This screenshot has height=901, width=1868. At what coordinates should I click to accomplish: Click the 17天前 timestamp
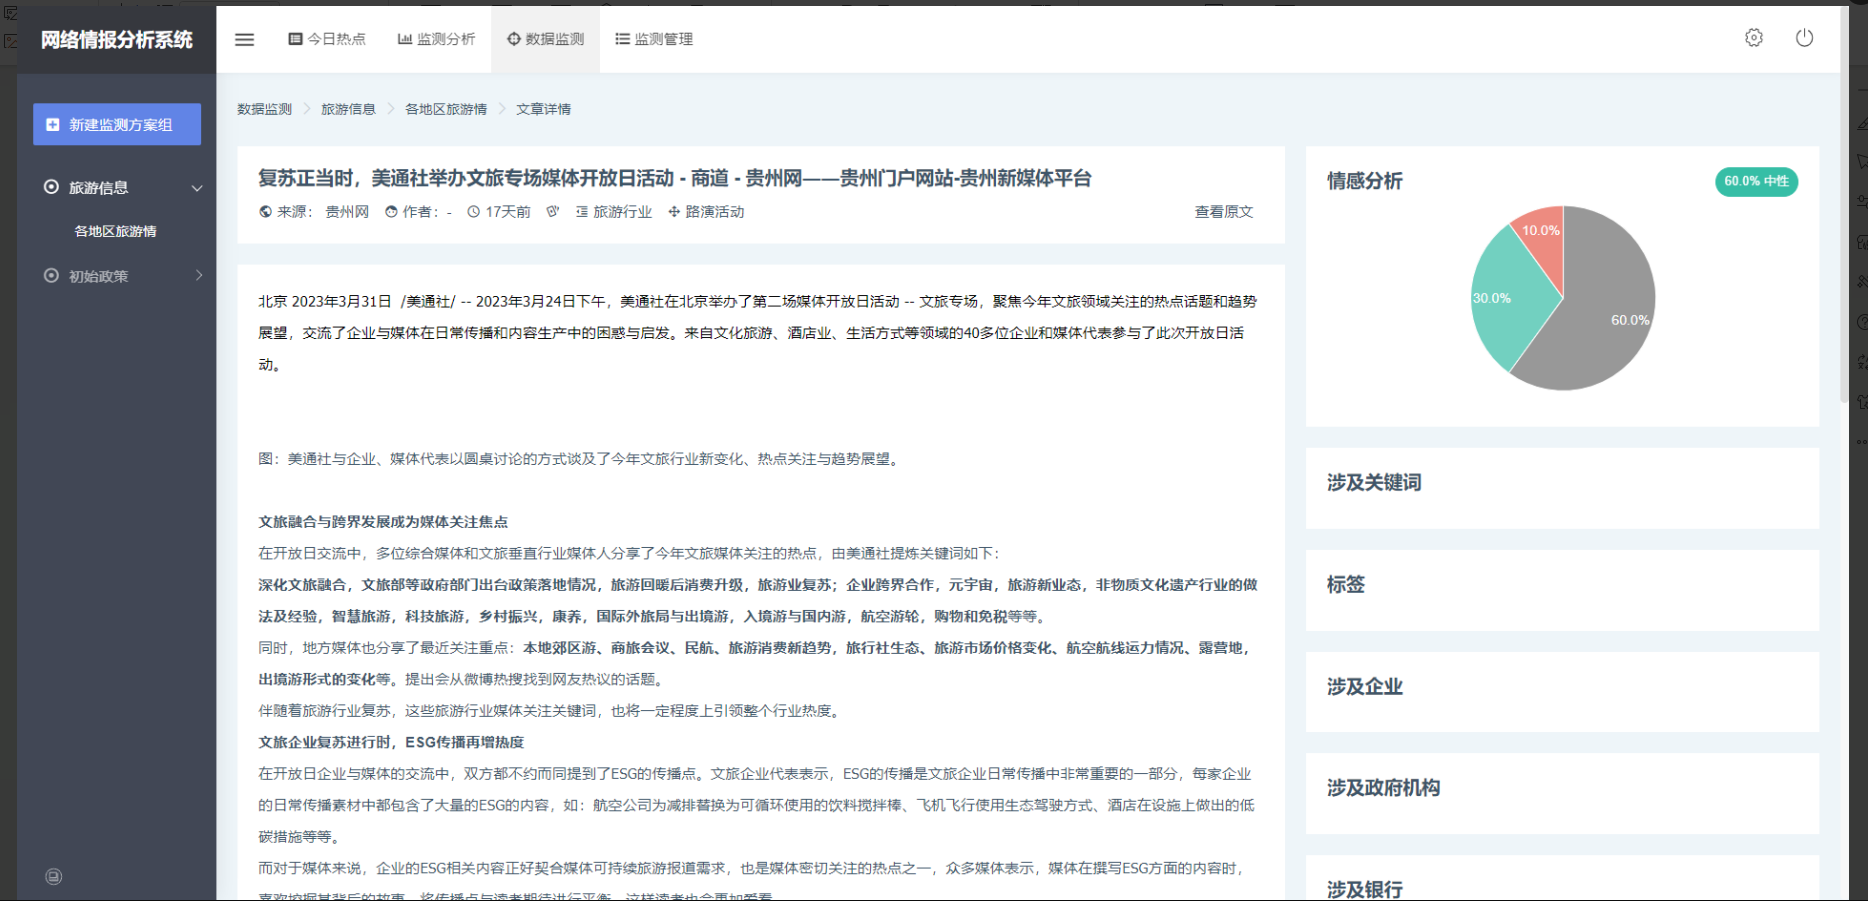508,212
